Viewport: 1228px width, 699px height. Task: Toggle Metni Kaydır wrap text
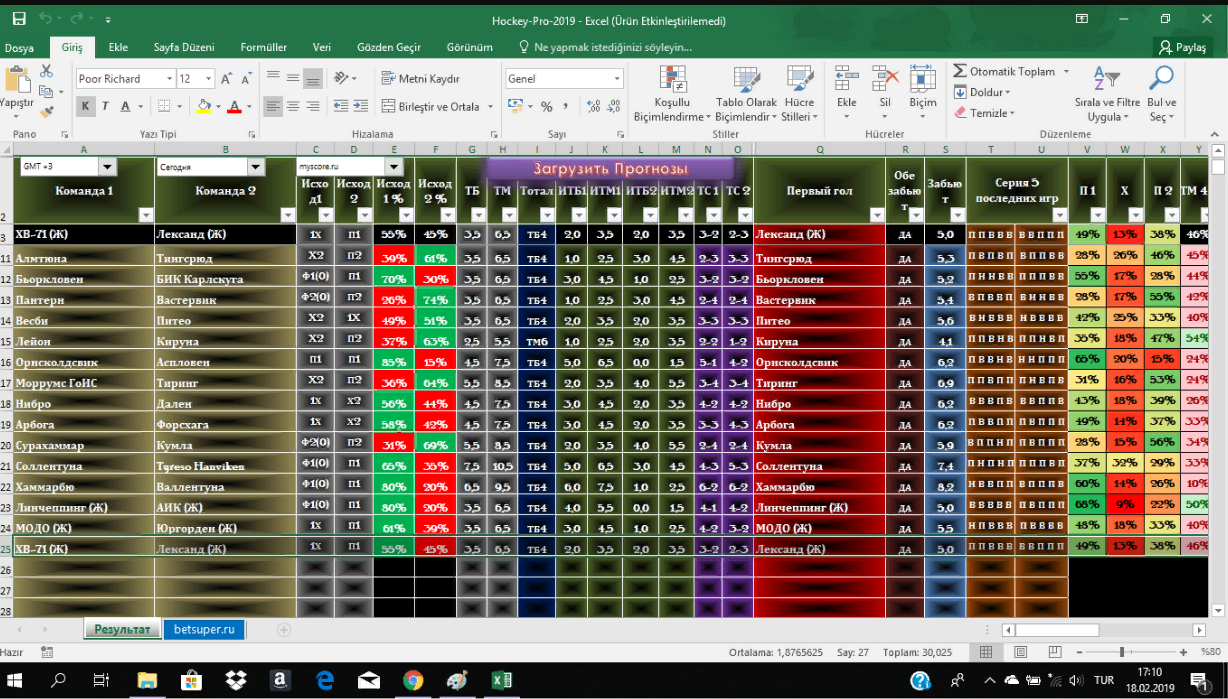pos(420,78)
